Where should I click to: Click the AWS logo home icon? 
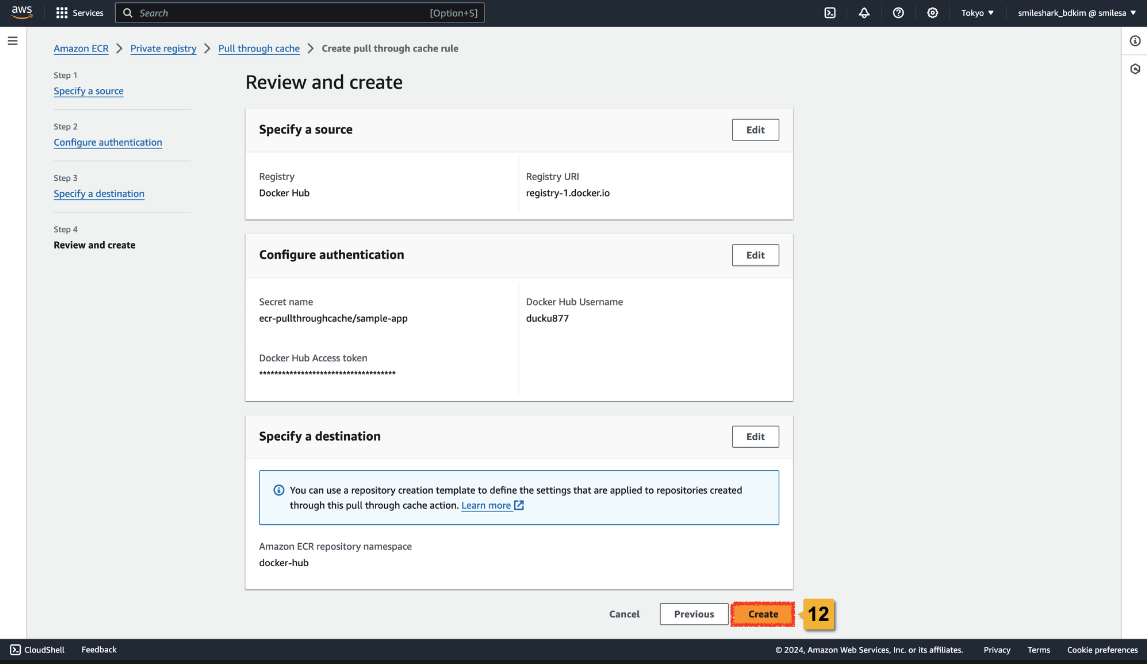(22, 12)
